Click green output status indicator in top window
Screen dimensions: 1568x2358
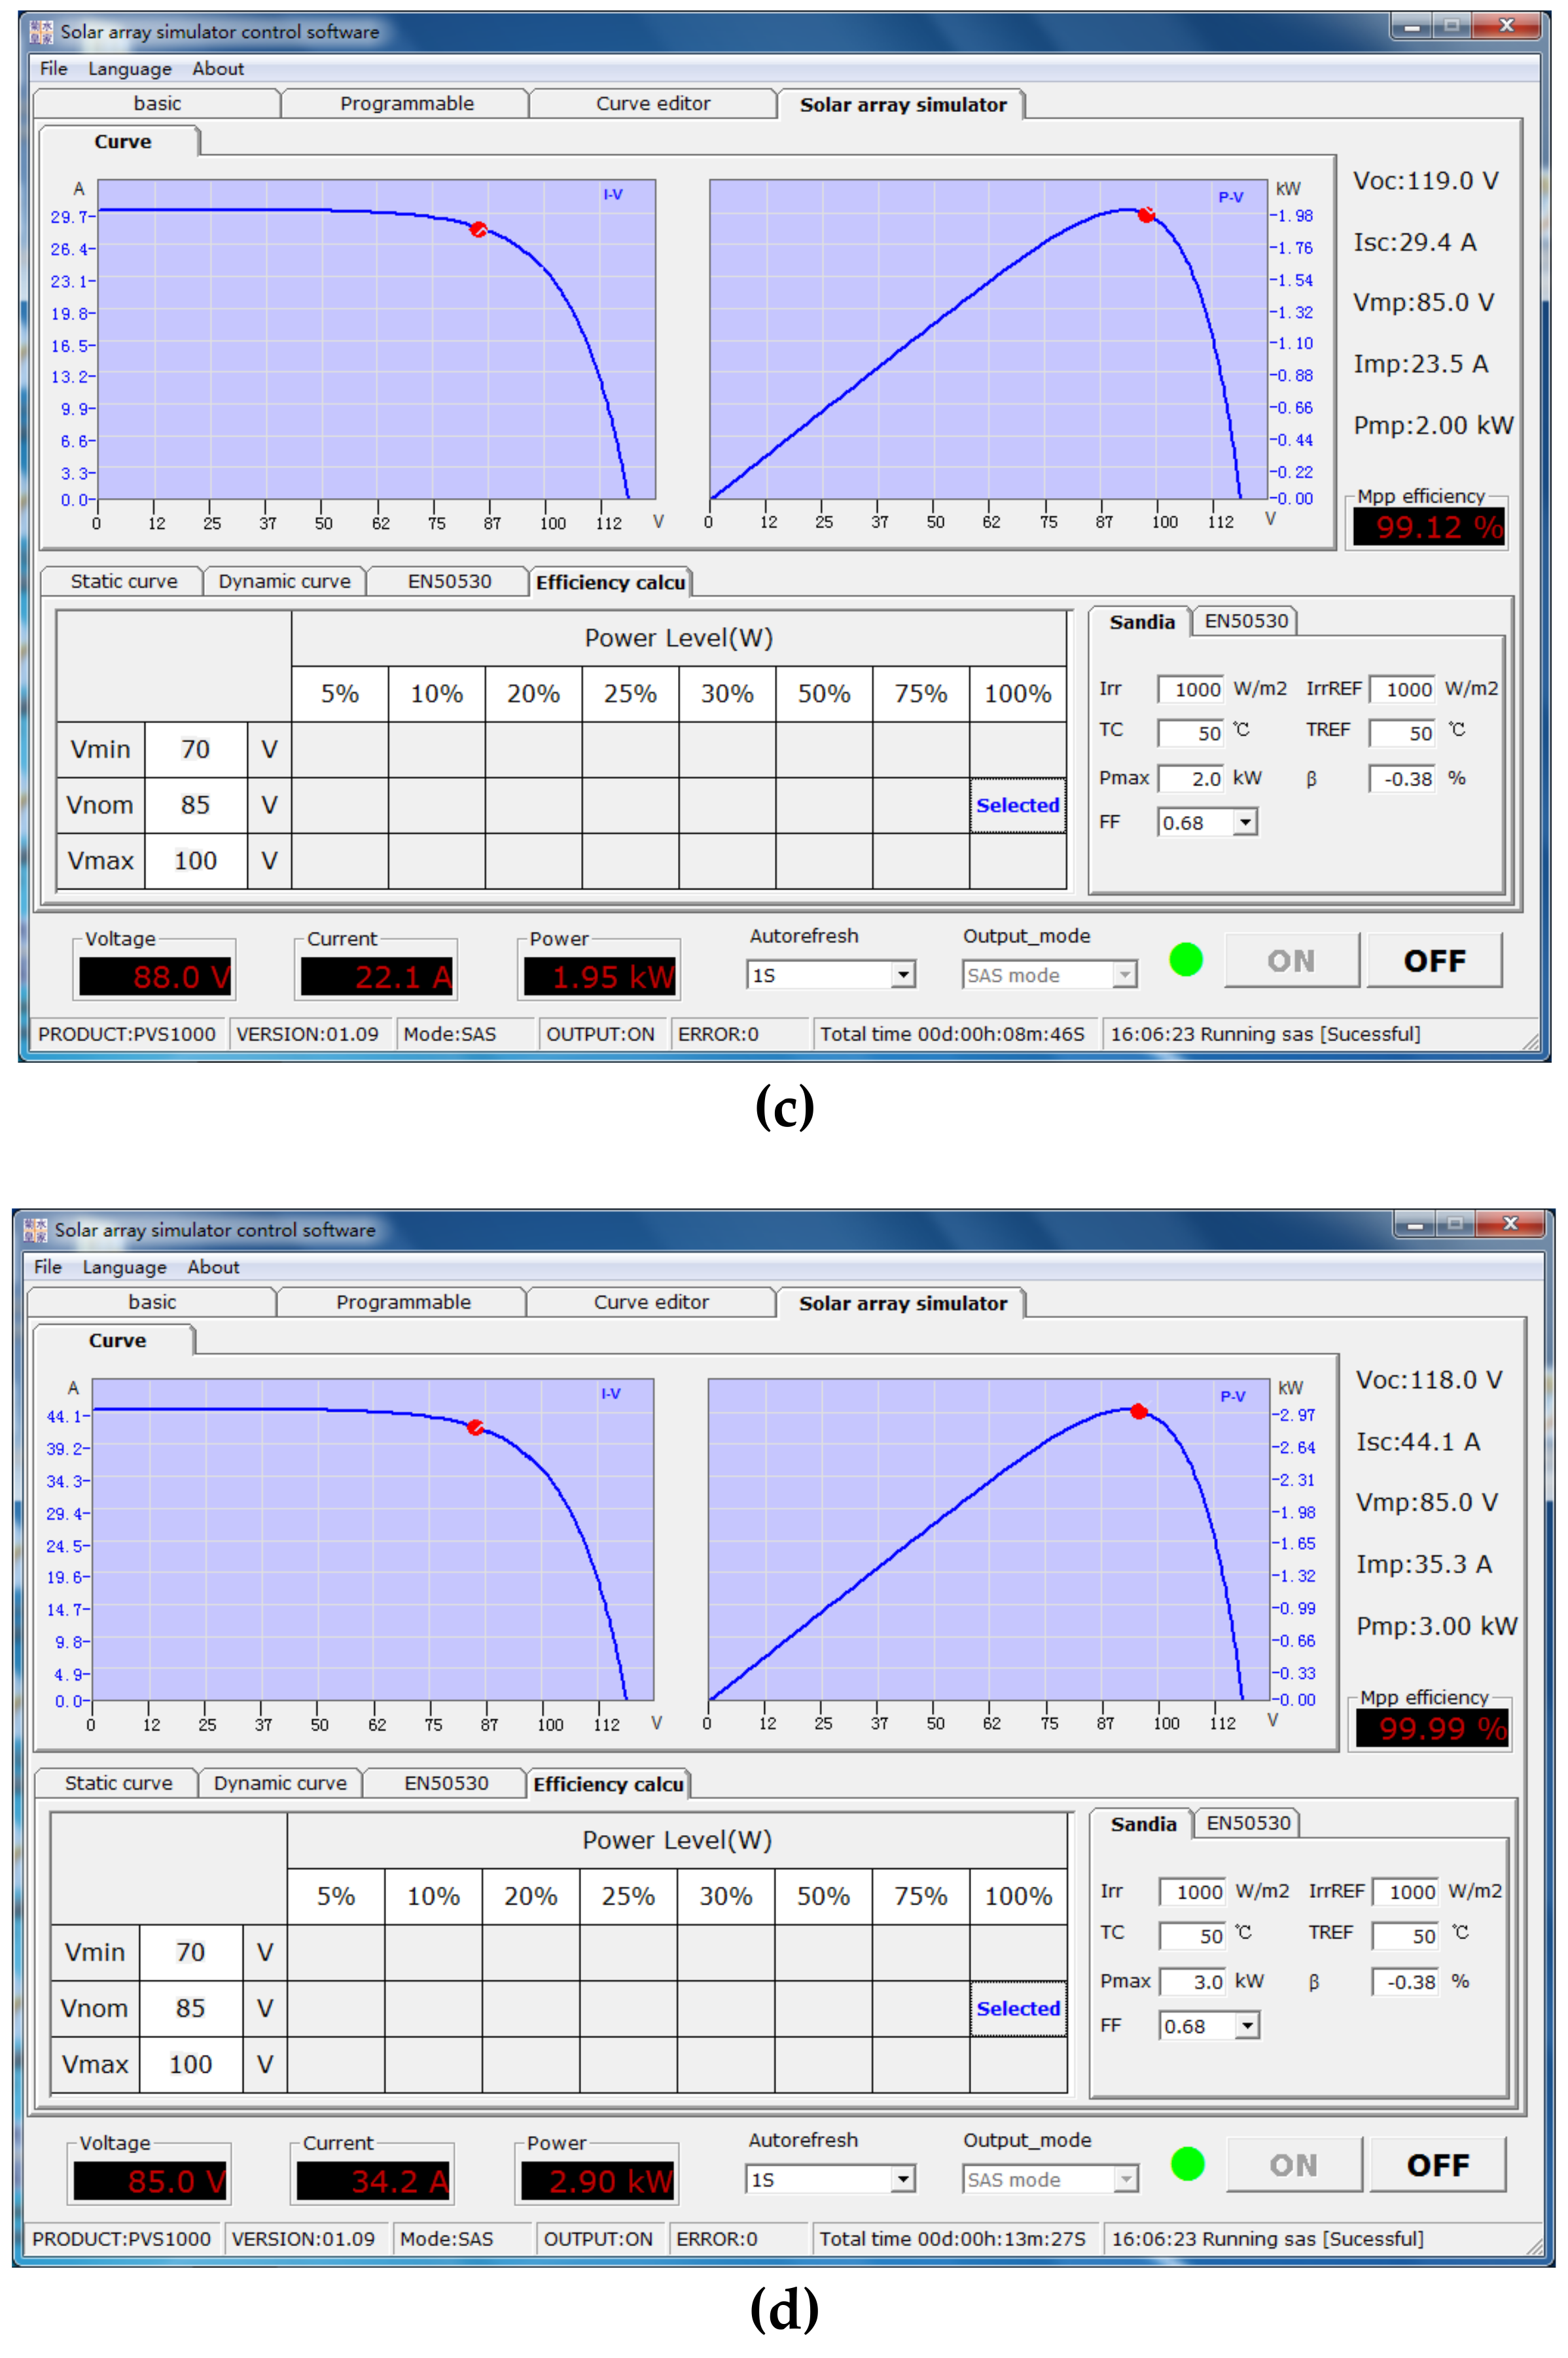1186,960
